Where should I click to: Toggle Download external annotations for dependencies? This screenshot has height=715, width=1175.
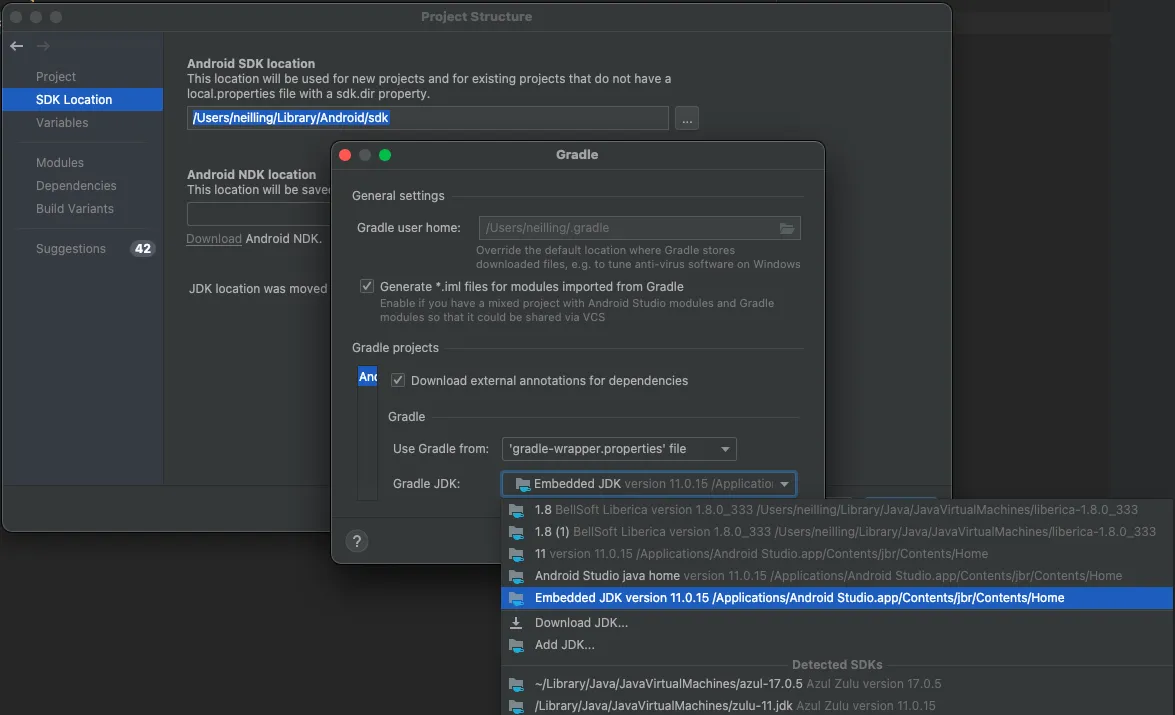398,381
